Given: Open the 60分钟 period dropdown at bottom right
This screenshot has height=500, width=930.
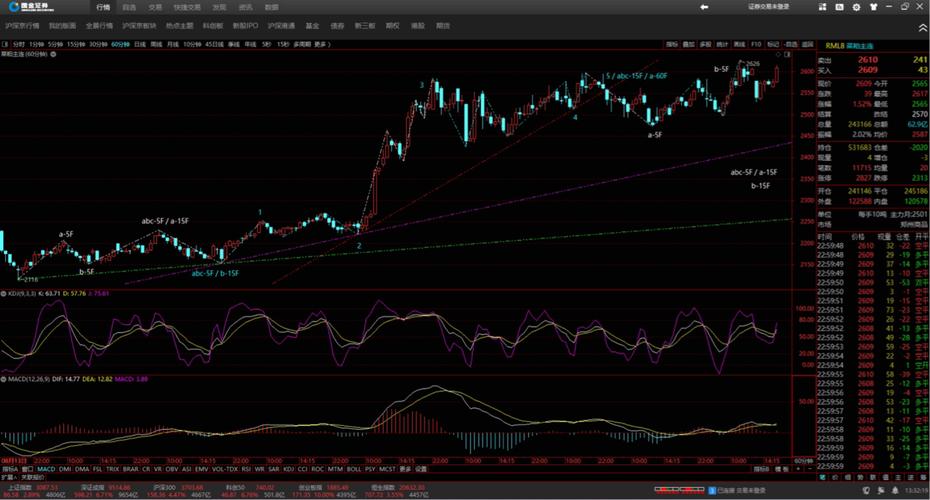Looking at the screenshot, I should coord(805,460).
